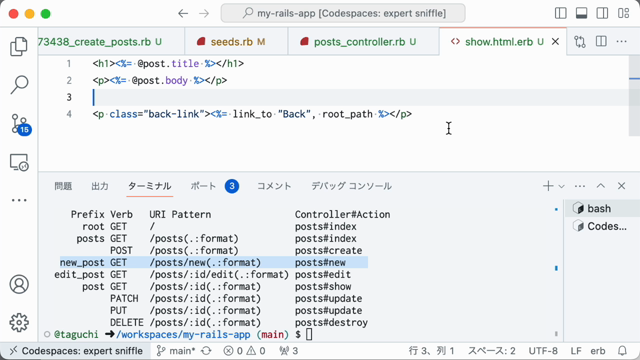Image resolution: width=640 pixels, height=360 pixels.
Task: Toggle the bottom panel layout button
Action: pos(581,13)
